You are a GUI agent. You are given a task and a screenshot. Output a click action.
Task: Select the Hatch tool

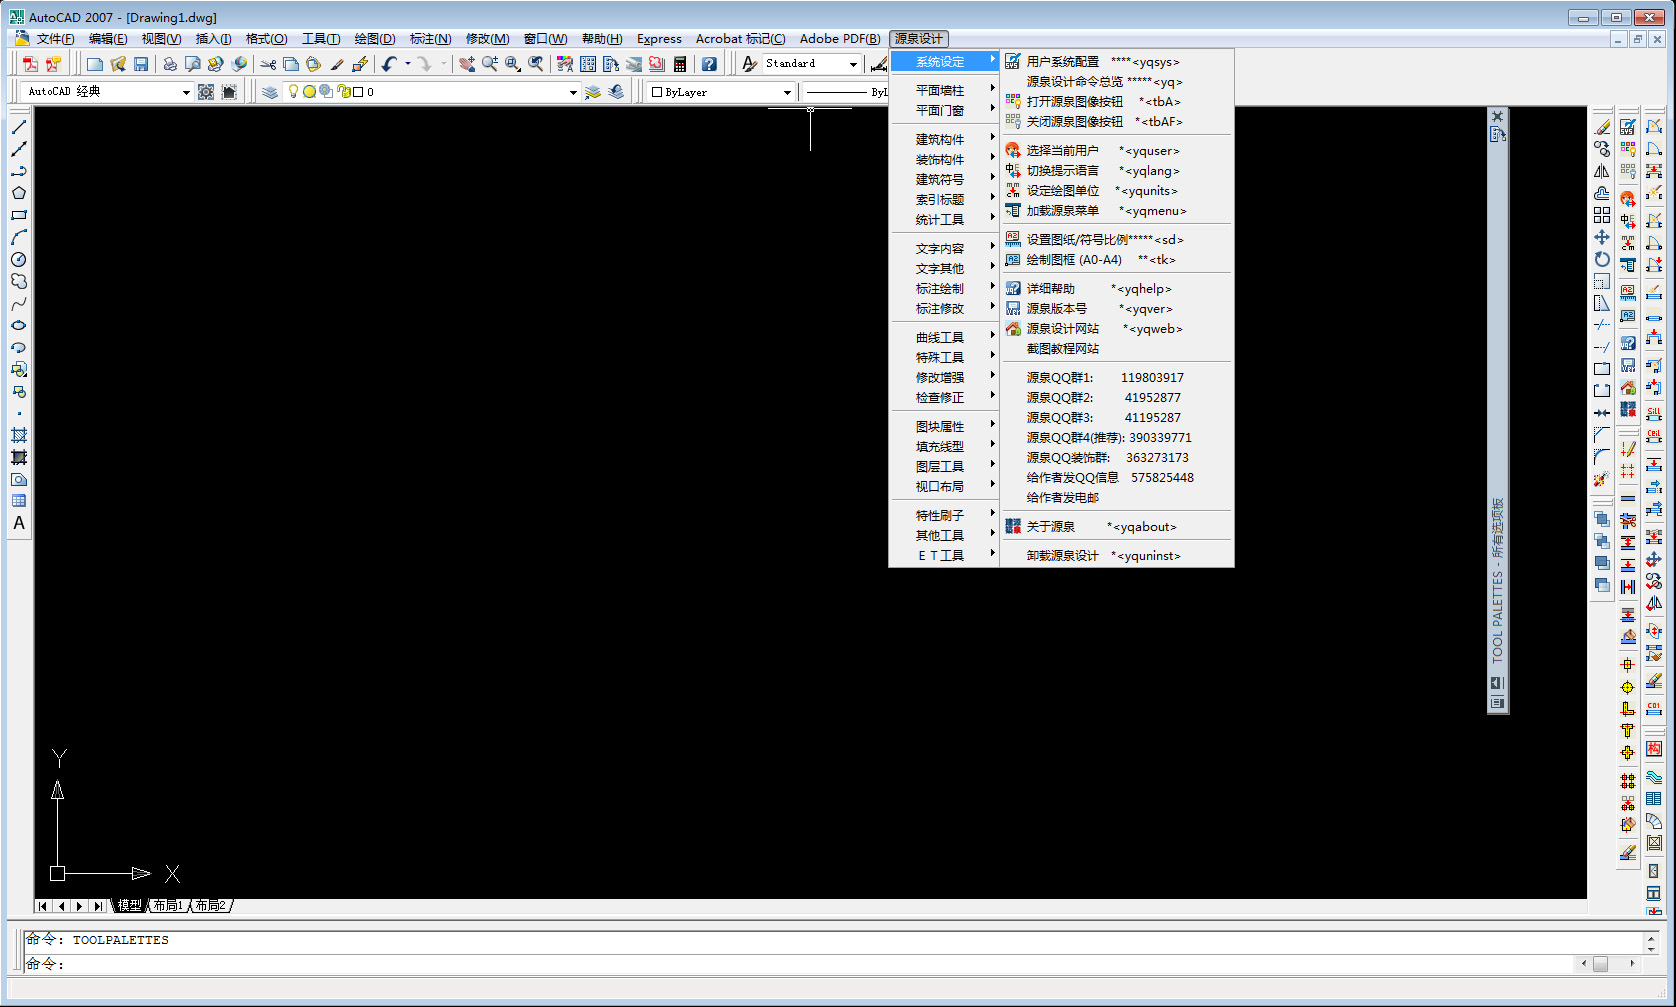point(19,435)
